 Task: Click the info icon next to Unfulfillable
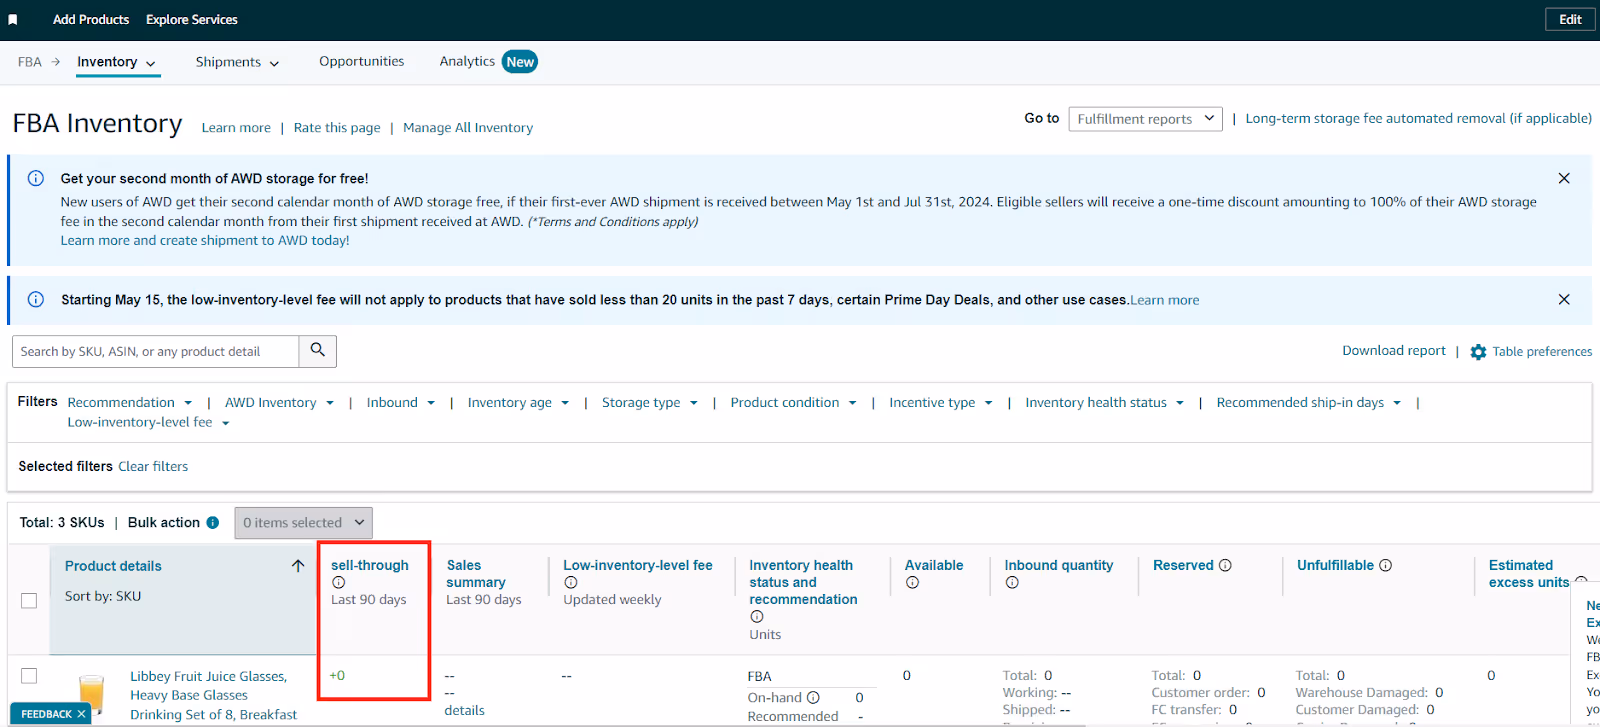tap(1386, 565)
